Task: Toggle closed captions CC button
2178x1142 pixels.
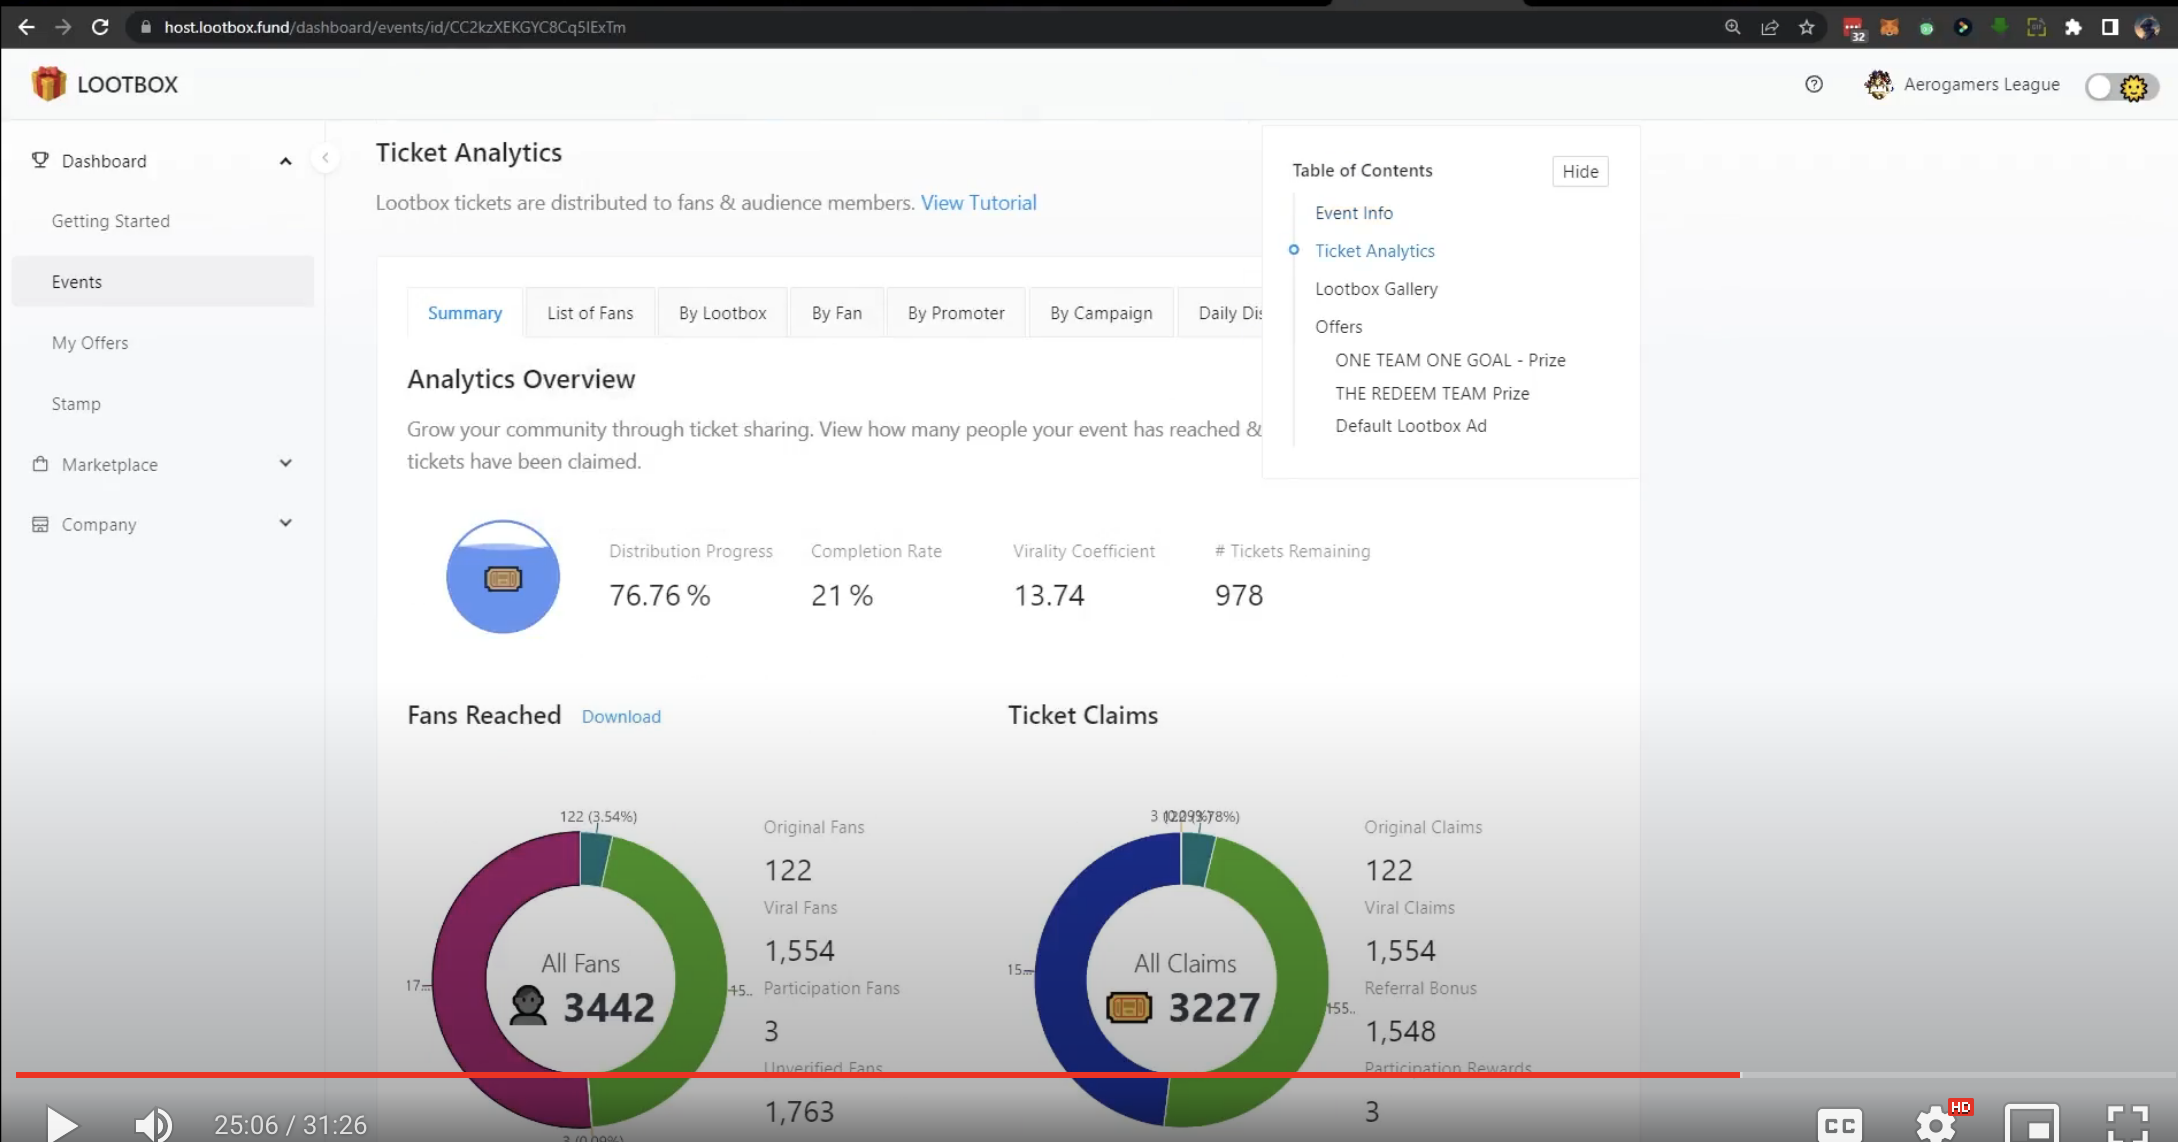Action: coord(1839,1124)
